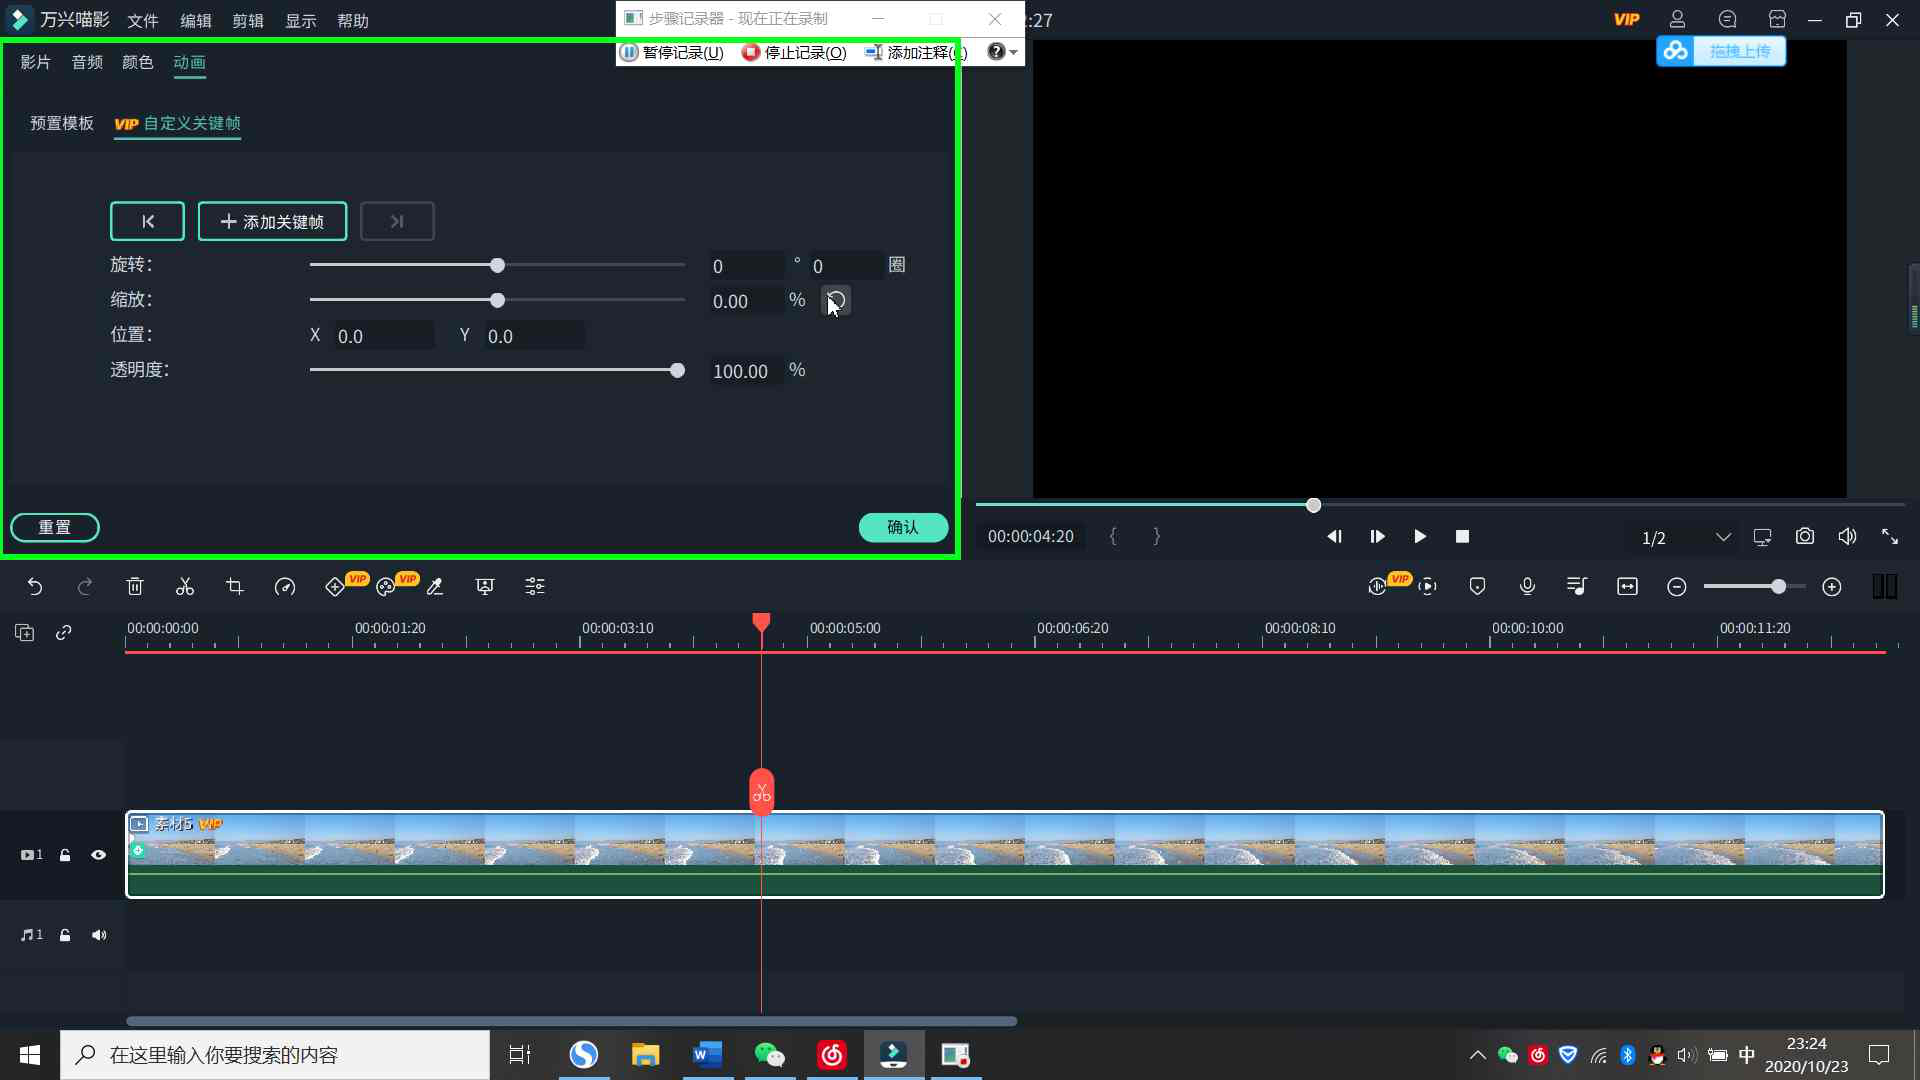Click the undo arrow icon

pos(35,587)
